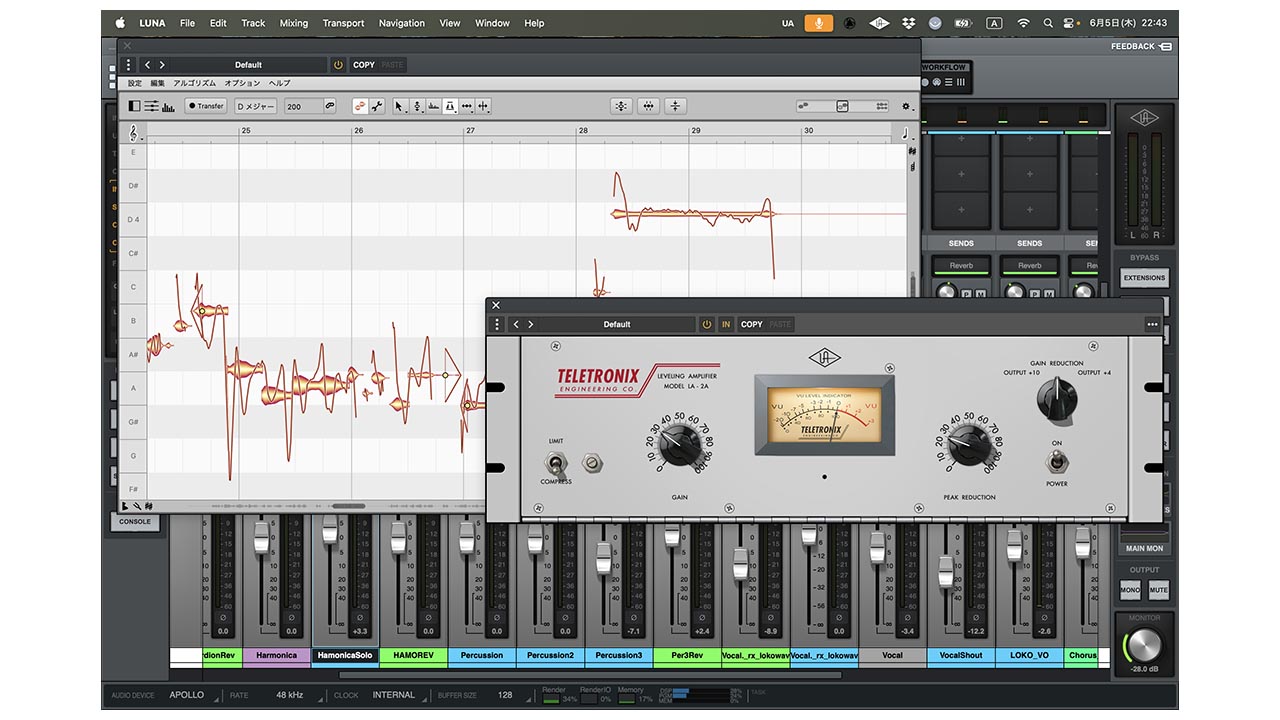The width and height of the screenshot is (1280, 720).
Task: Open the D メジャー key dropdown
Action: pos(255,106)
